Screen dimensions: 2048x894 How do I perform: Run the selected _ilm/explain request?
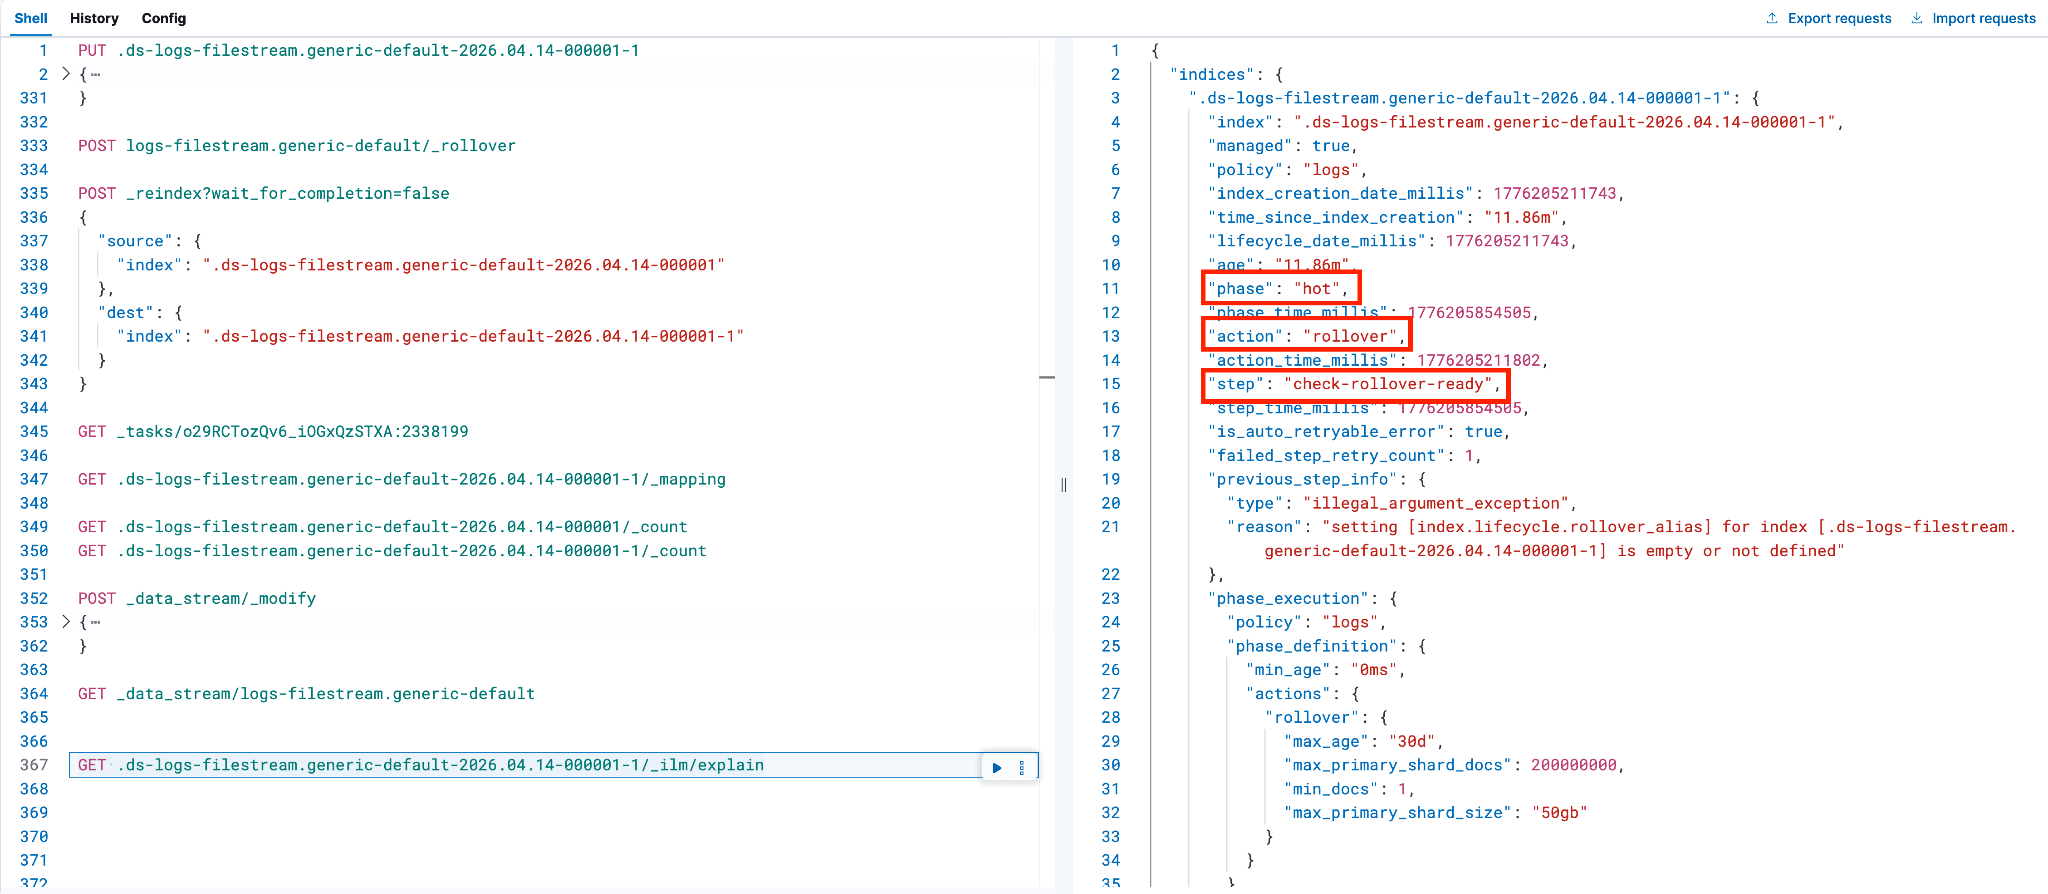tap(997, 768)
